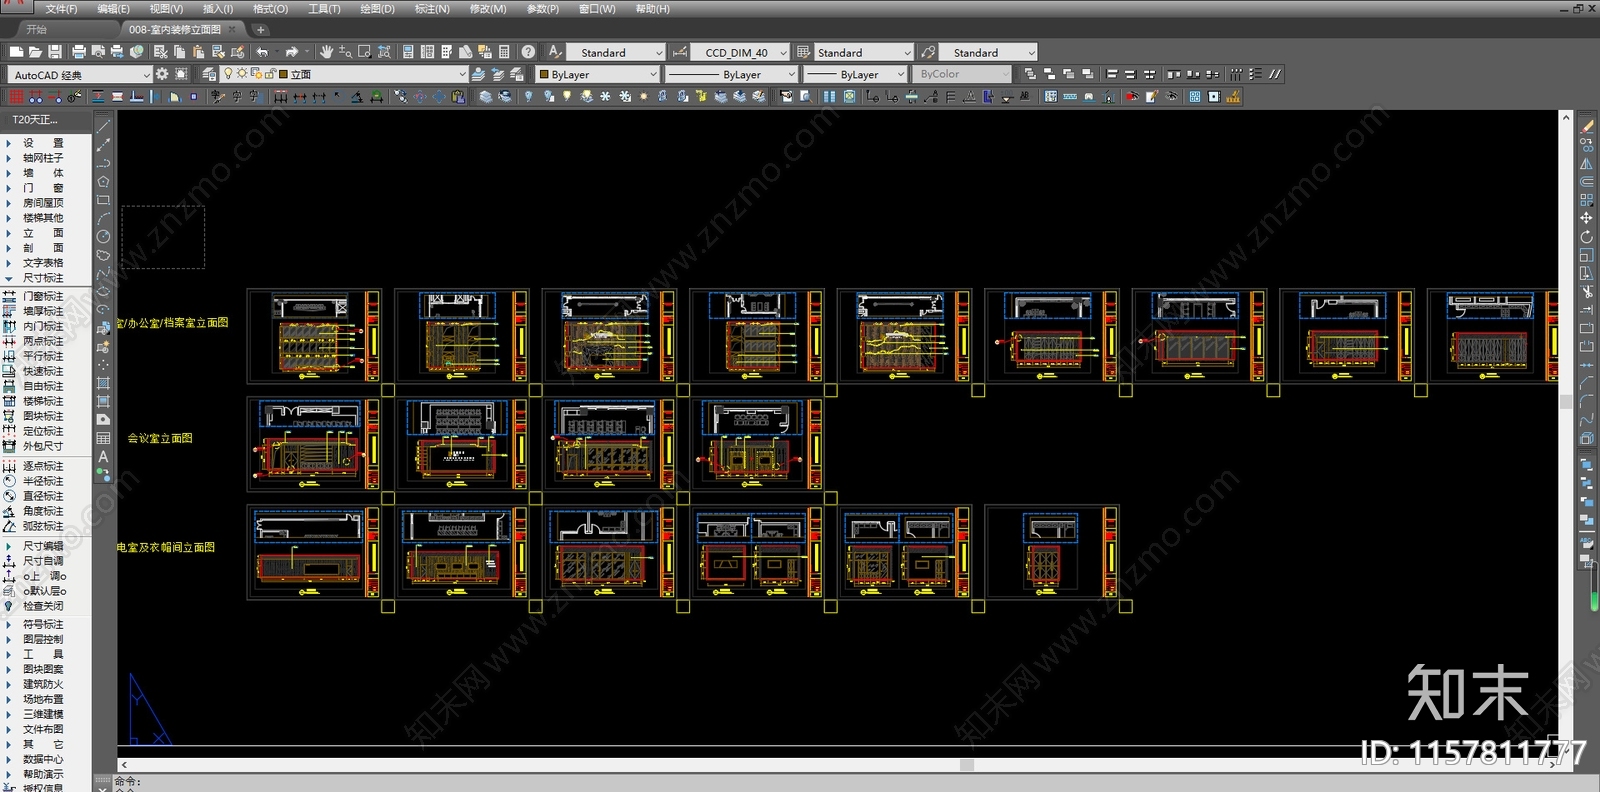Open Layer Properties Manager icon
The width and height of the screenshot is (1600, 792).
click(209, 74)
